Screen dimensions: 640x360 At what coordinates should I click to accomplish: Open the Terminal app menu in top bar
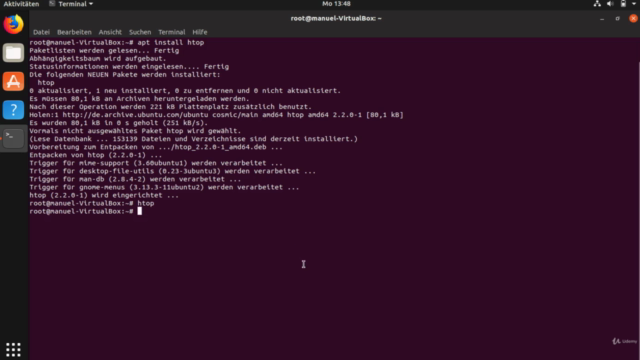pos(71,4)
